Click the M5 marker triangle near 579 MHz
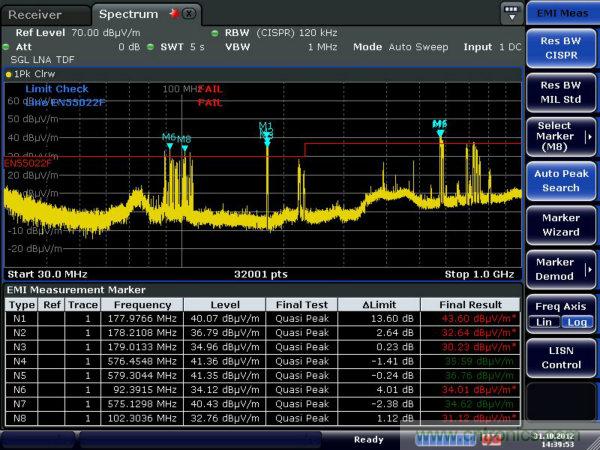 [x=440, y=132]
